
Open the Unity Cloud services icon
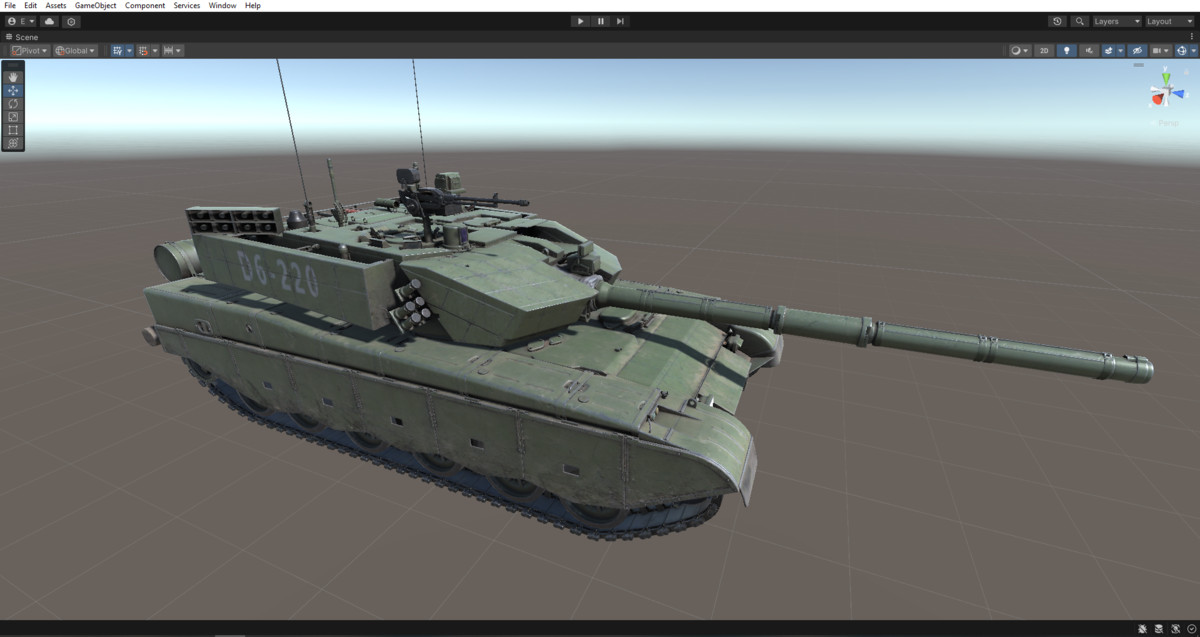pyautogui.click(x=49, y=21)
